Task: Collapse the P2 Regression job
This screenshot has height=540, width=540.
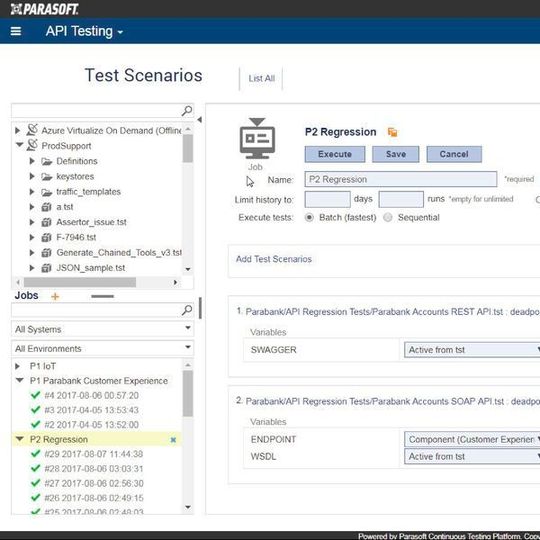Action: [20, 439]
